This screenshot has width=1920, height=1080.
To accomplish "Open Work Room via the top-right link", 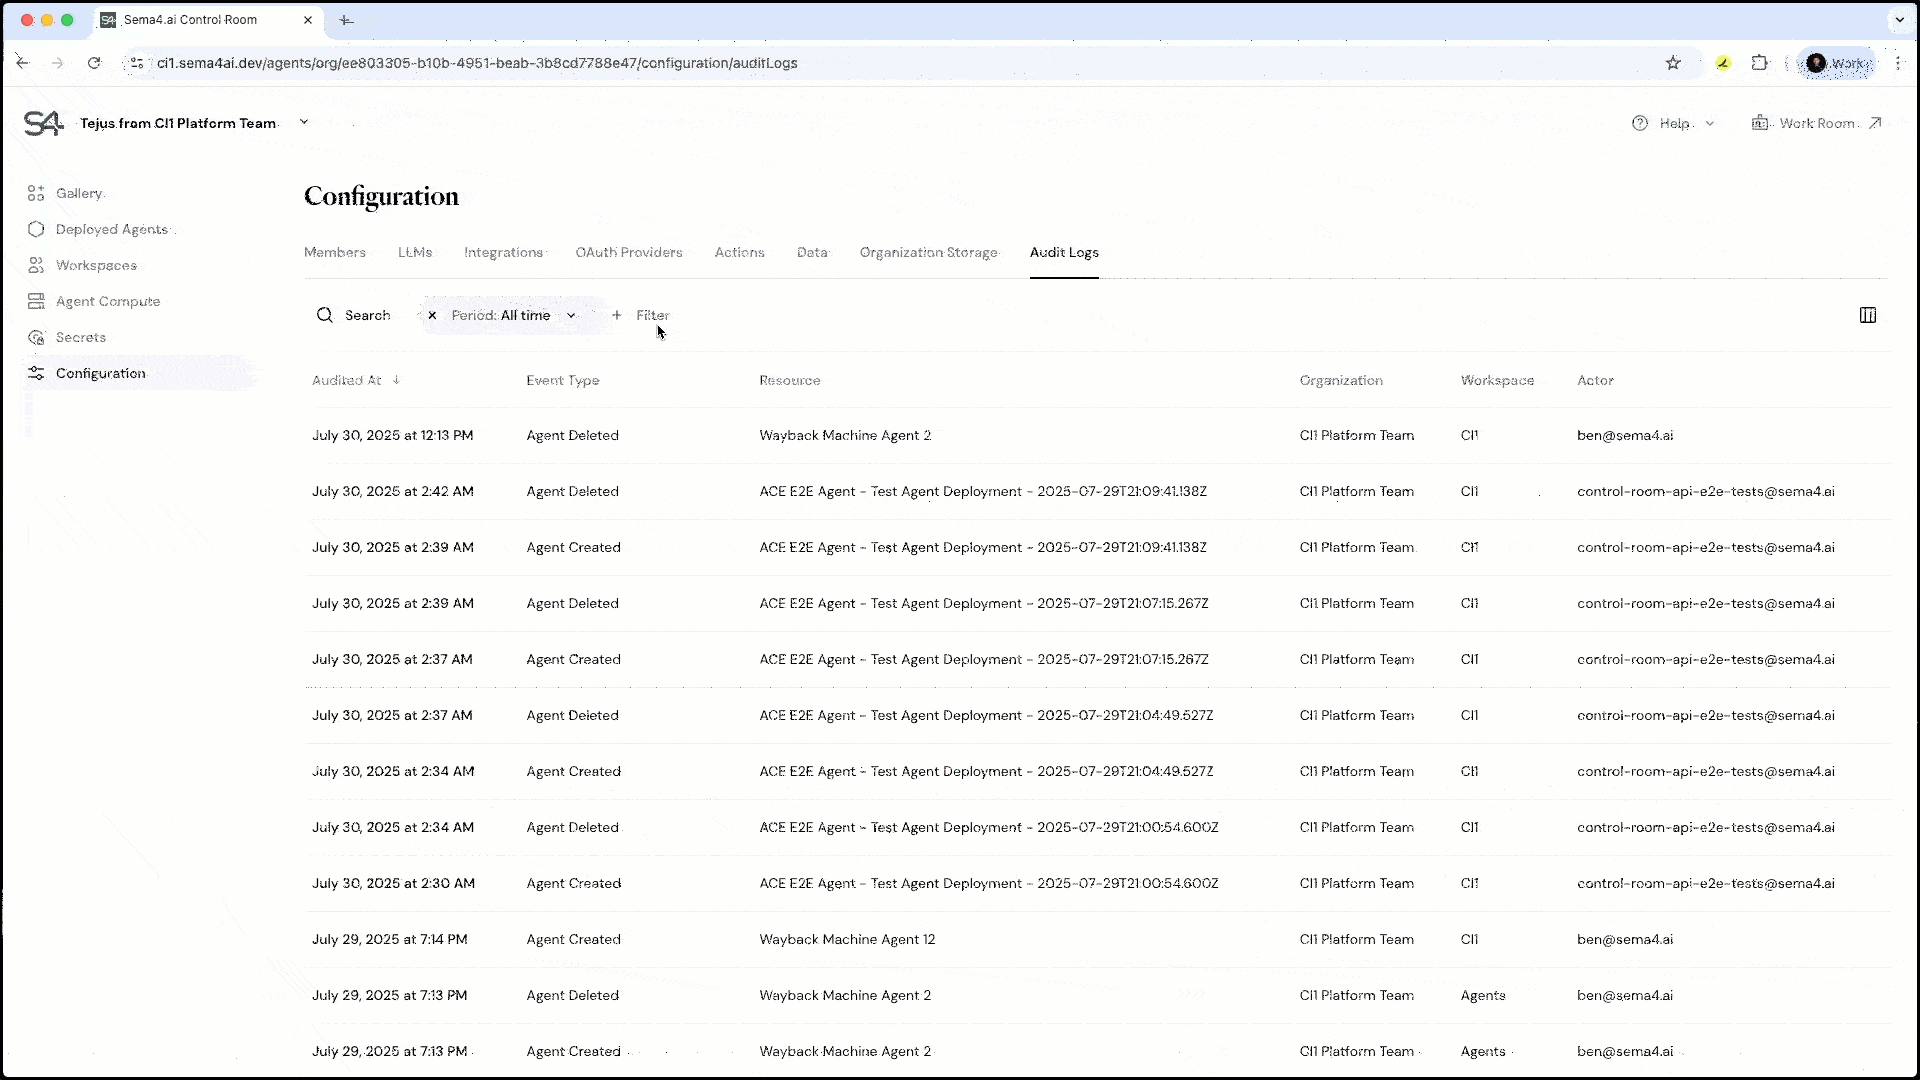I will pos(1818,123).
